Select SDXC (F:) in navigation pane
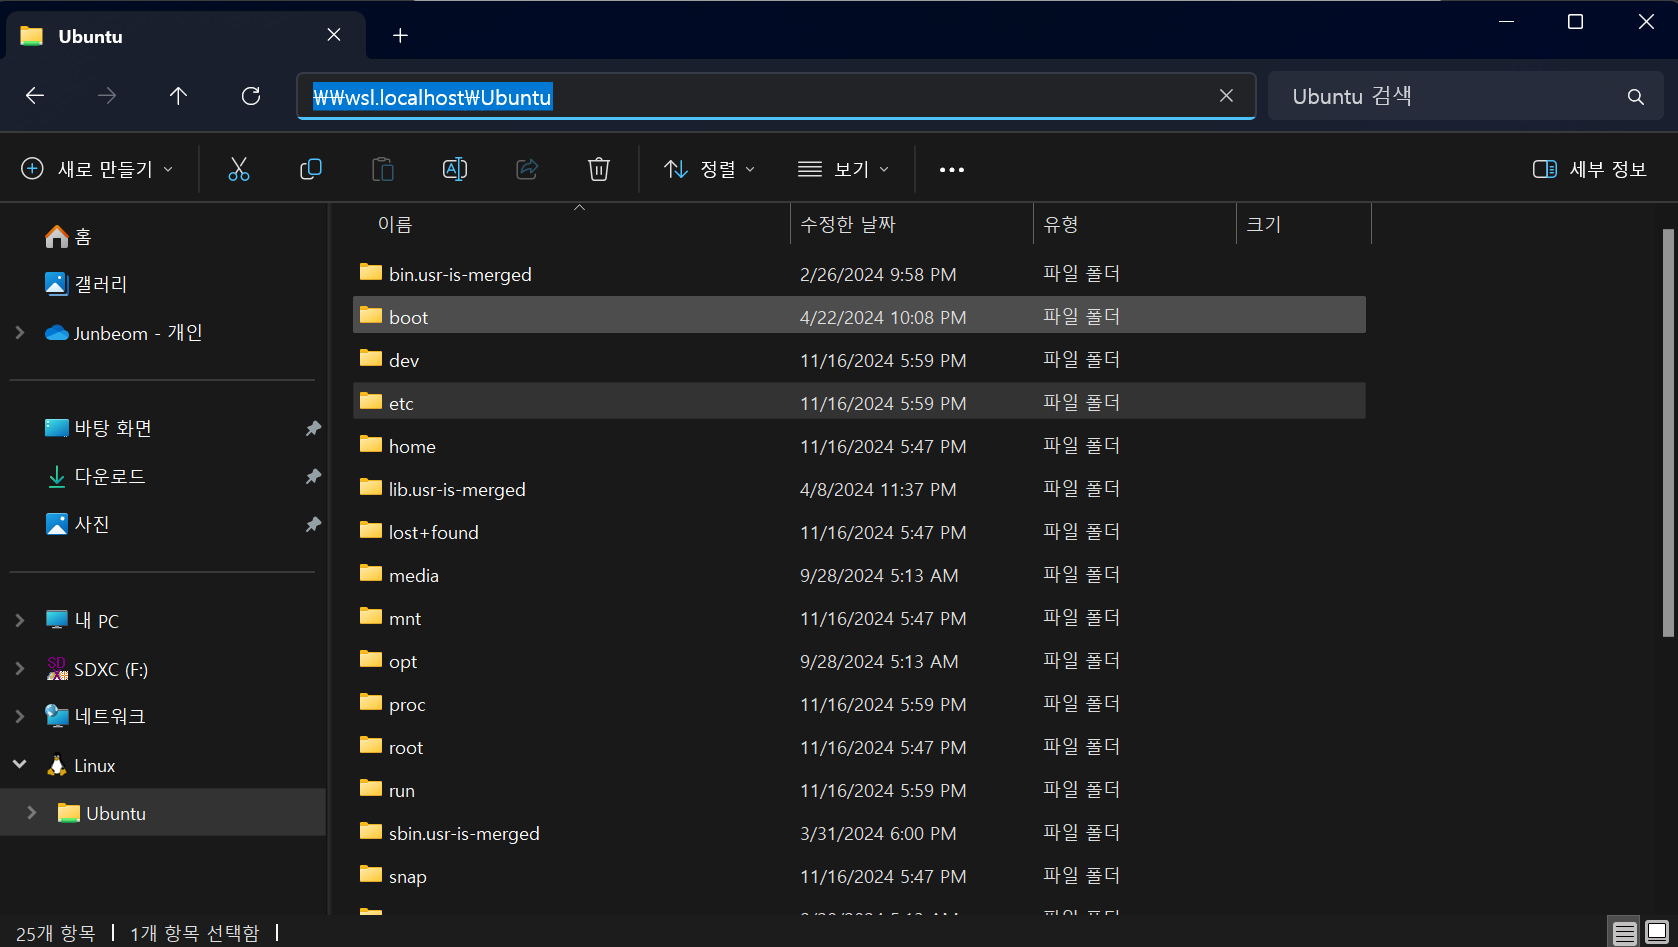This screenshot has height=947, width=1678. point(97,669)
